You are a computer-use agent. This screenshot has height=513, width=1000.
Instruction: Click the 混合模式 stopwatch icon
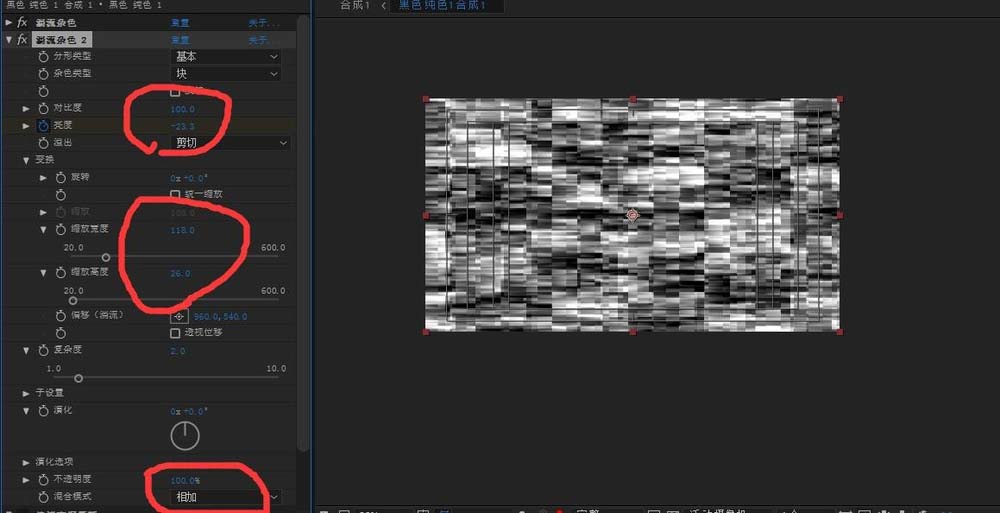click(43, 497)
